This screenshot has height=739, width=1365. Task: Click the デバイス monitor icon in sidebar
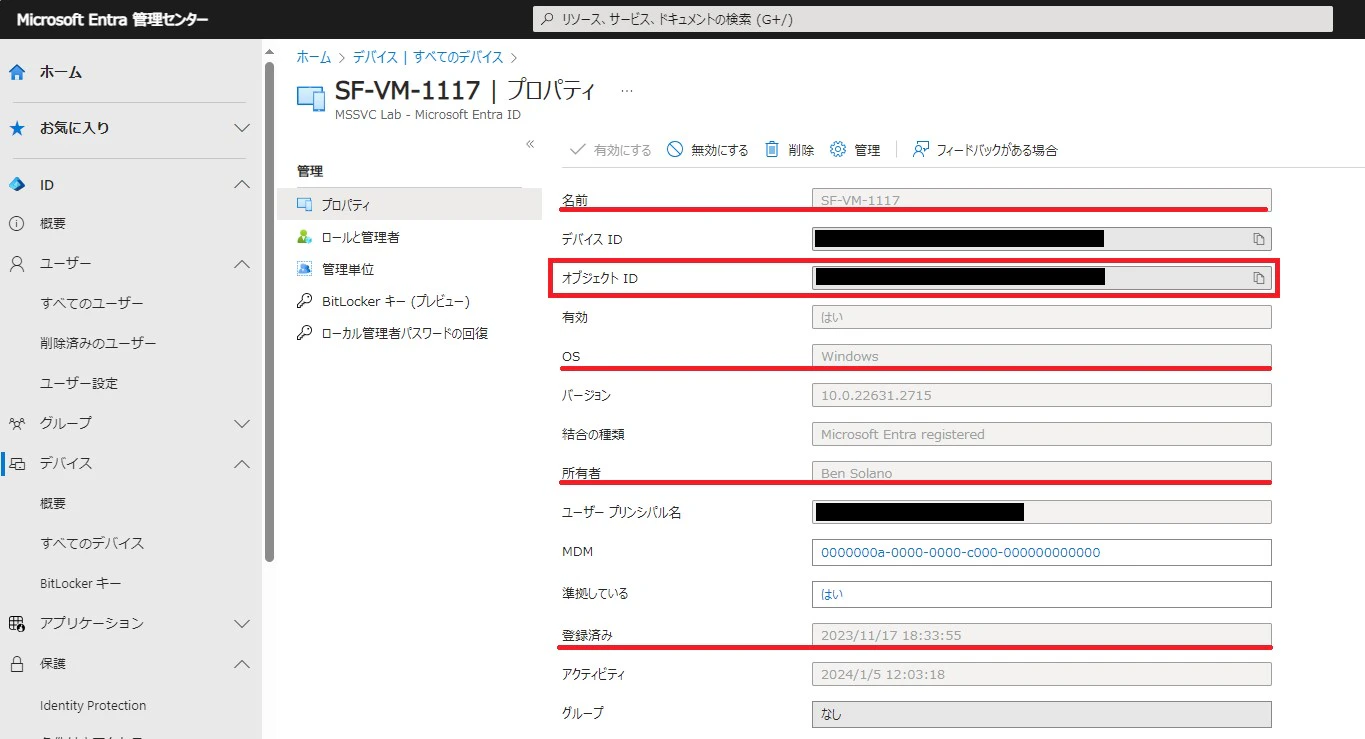[17, 464]
